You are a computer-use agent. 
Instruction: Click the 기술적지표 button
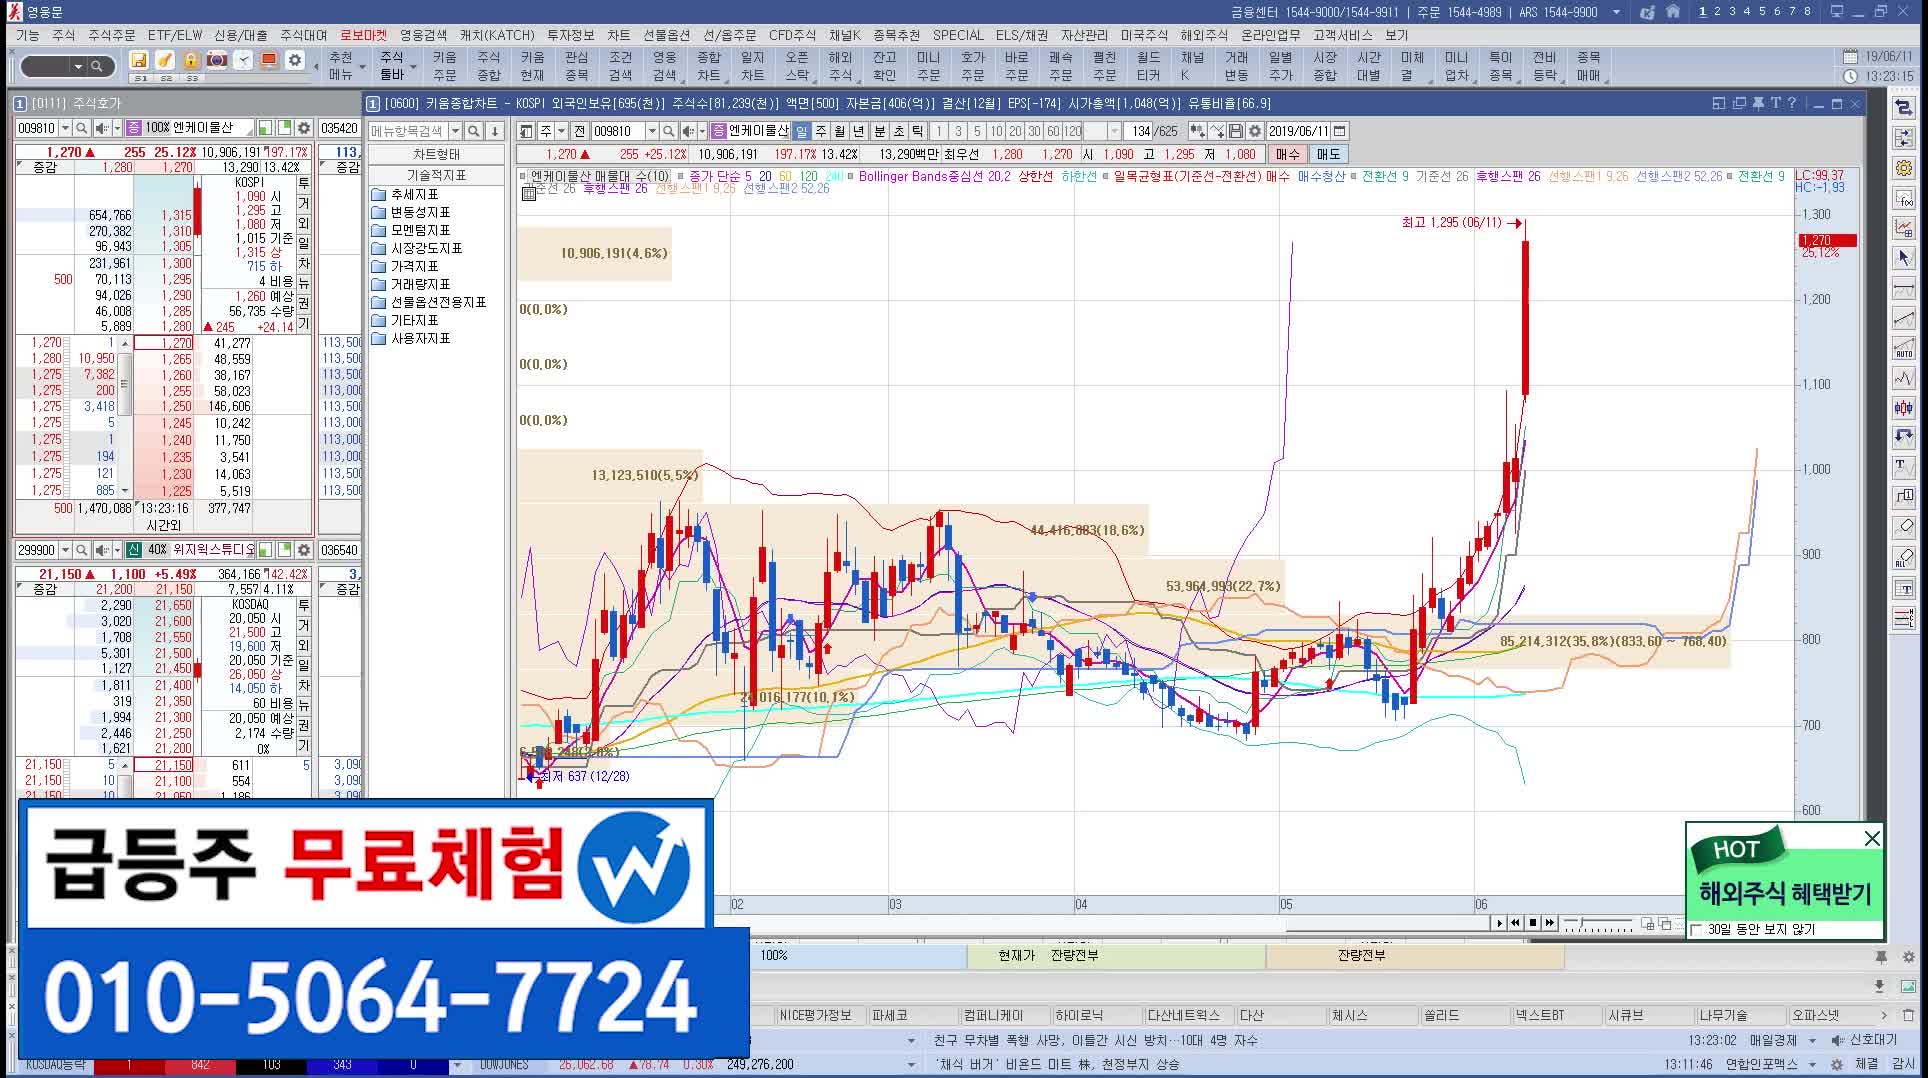pyautogui.click(x=436, y=175)
